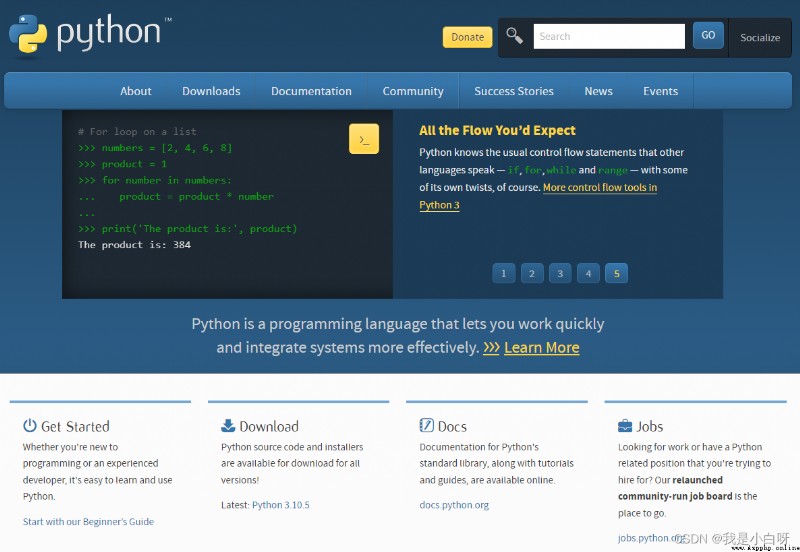Image resolution: width=800 pixels, height=552 pixels.
Task: Click the search magnifier icon
Action: [514, 36]
